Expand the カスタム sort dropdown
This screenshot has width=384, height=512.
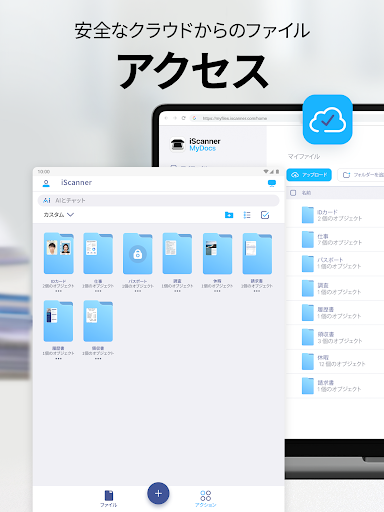58,215
